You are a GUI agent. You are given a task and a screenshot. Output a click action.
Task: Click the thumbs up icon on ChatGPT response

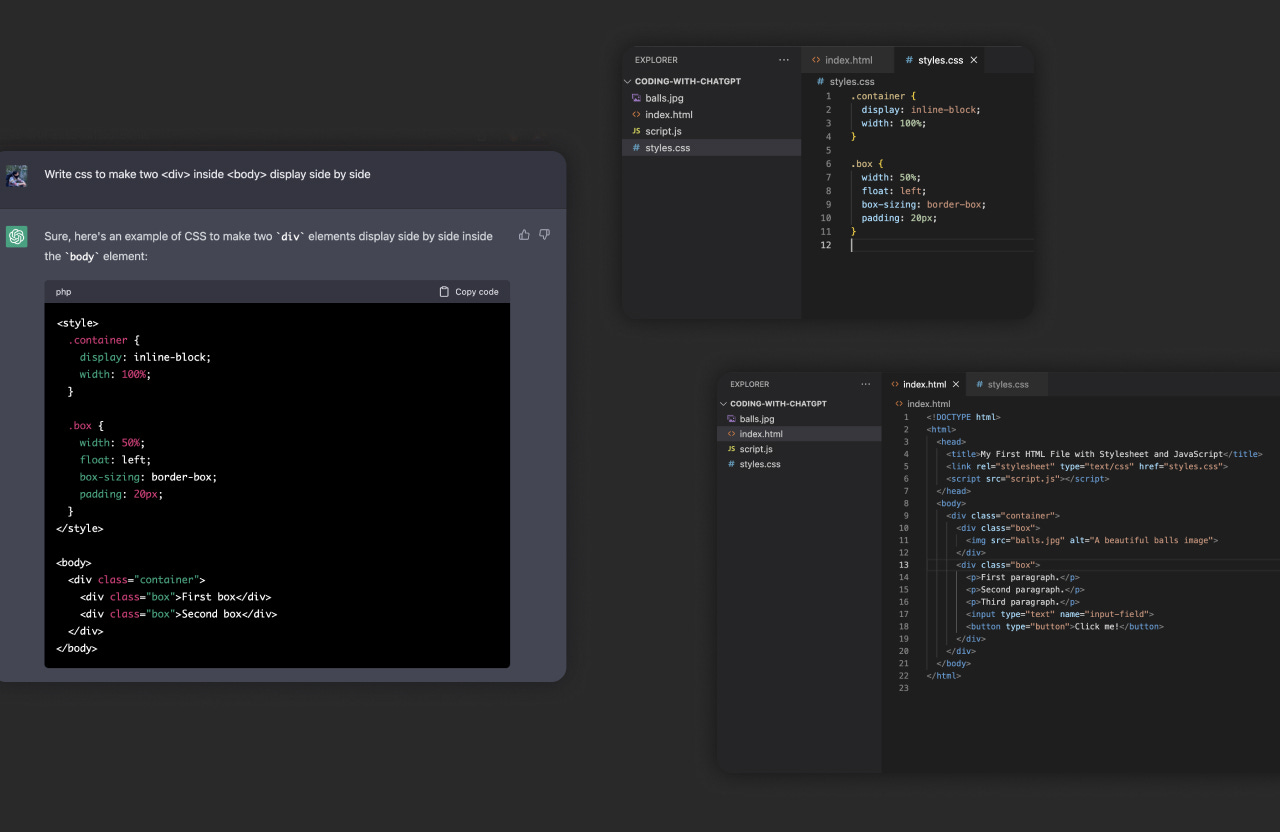(x=524, y=235)
